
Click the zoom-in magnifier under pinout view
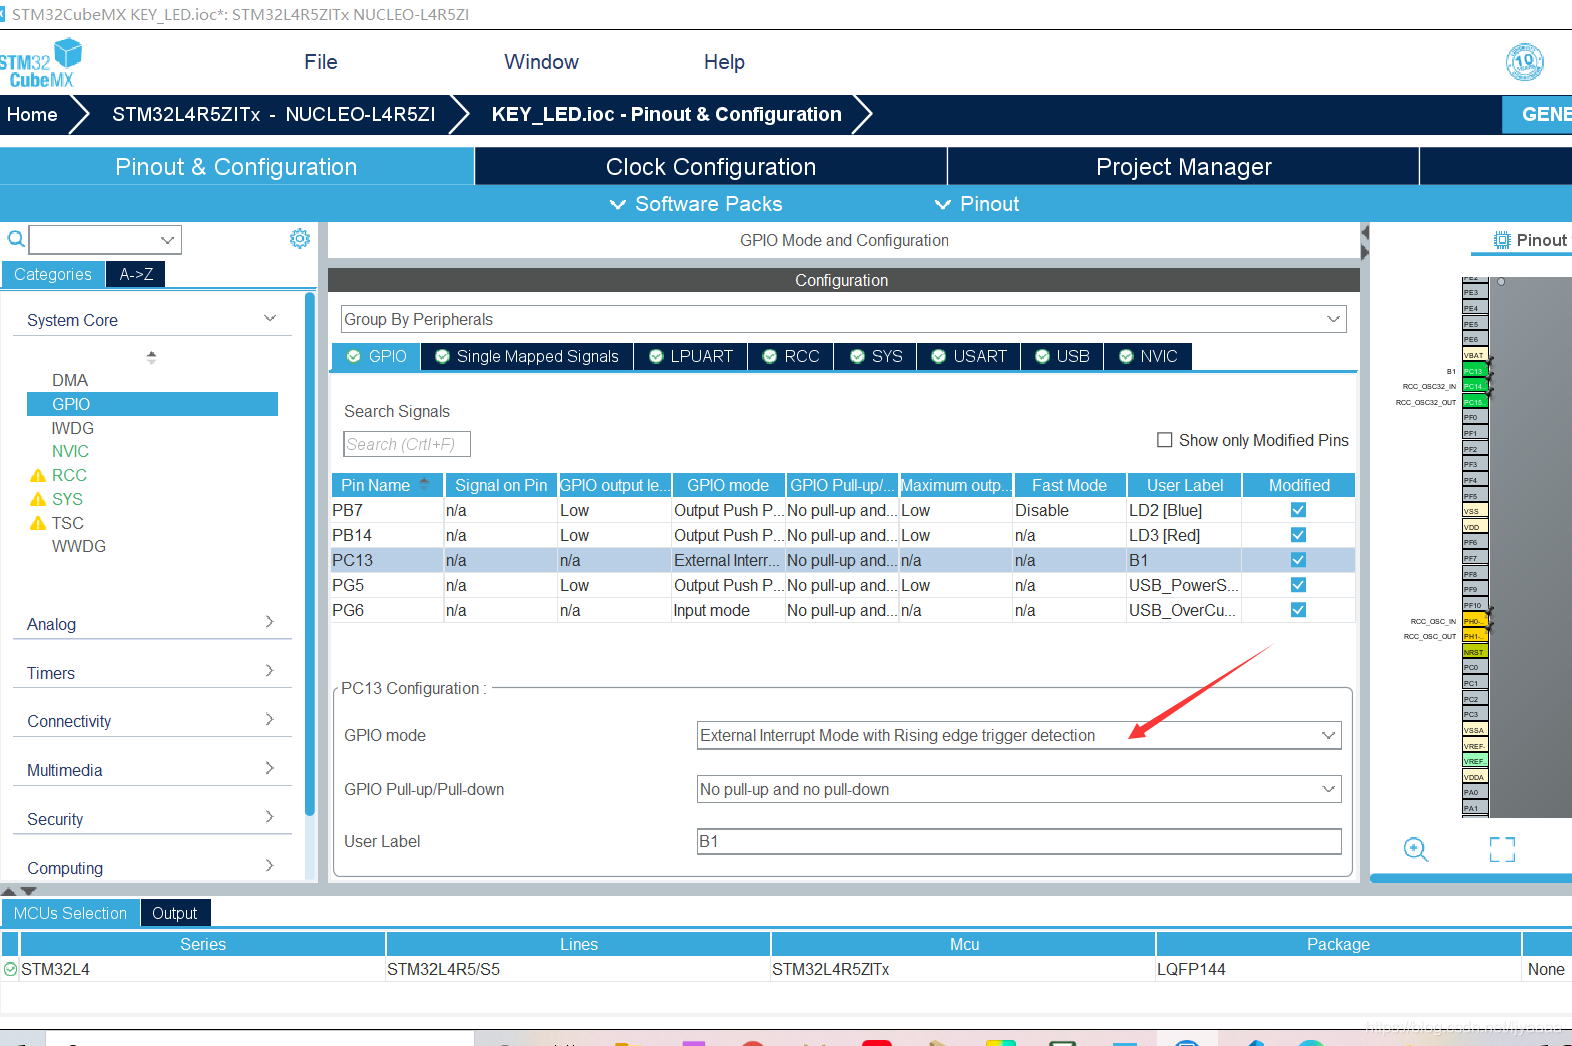tap(1416, 849)
